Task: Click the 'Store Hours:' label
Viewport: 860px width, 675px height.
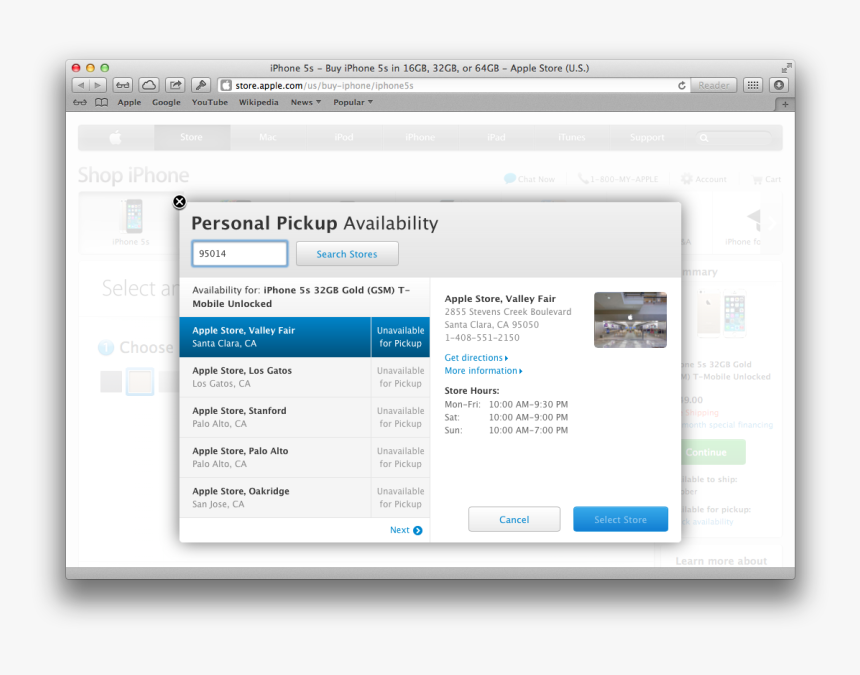Action: pyautogui.click(x=472, y=391)
